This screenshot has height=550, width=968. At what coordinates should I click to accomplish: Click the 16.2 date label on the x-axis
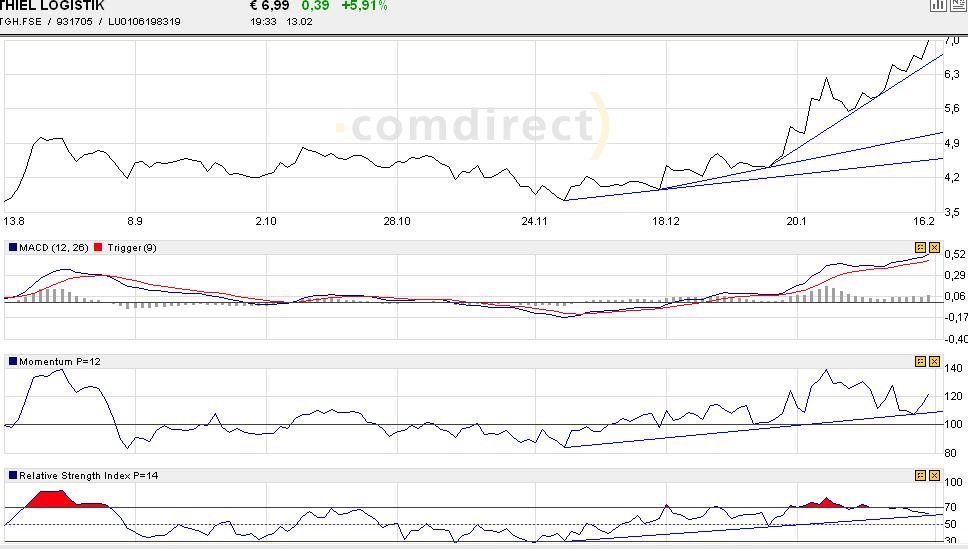(924, 221)
